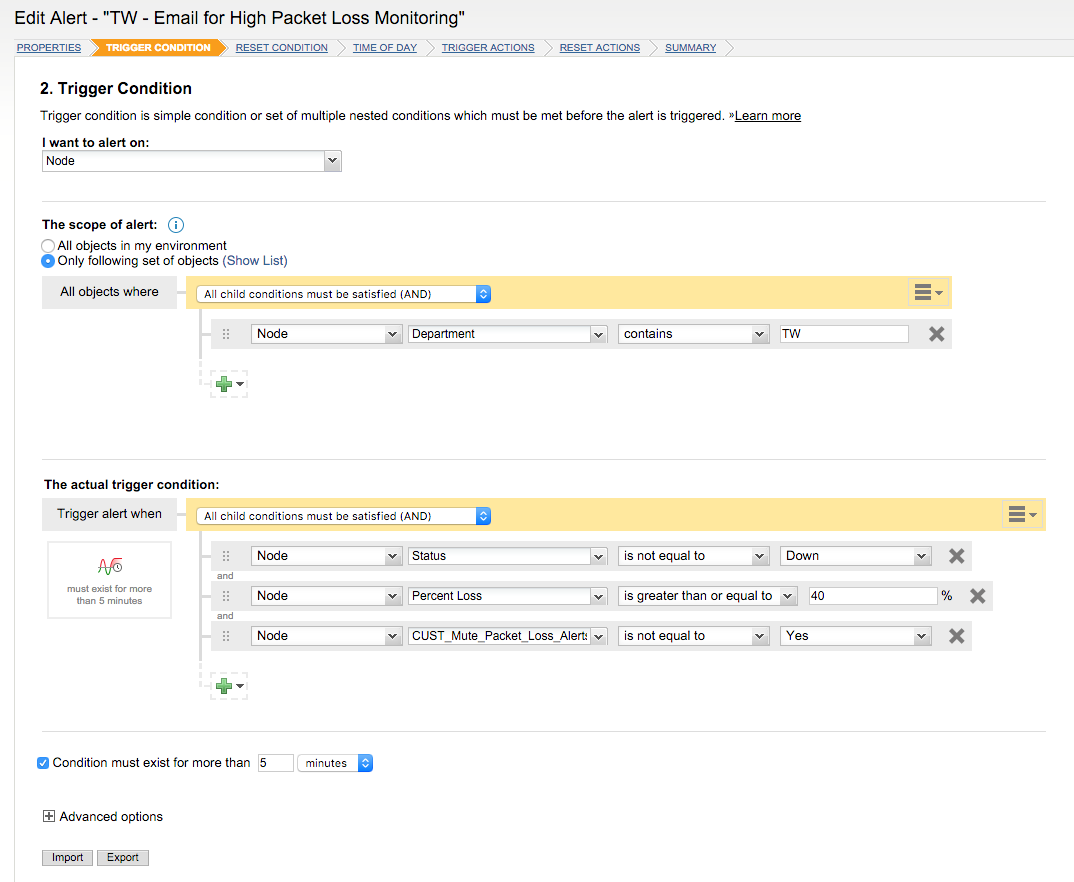
Task: Open the scope group options menu icon
Action: point(927,292)
